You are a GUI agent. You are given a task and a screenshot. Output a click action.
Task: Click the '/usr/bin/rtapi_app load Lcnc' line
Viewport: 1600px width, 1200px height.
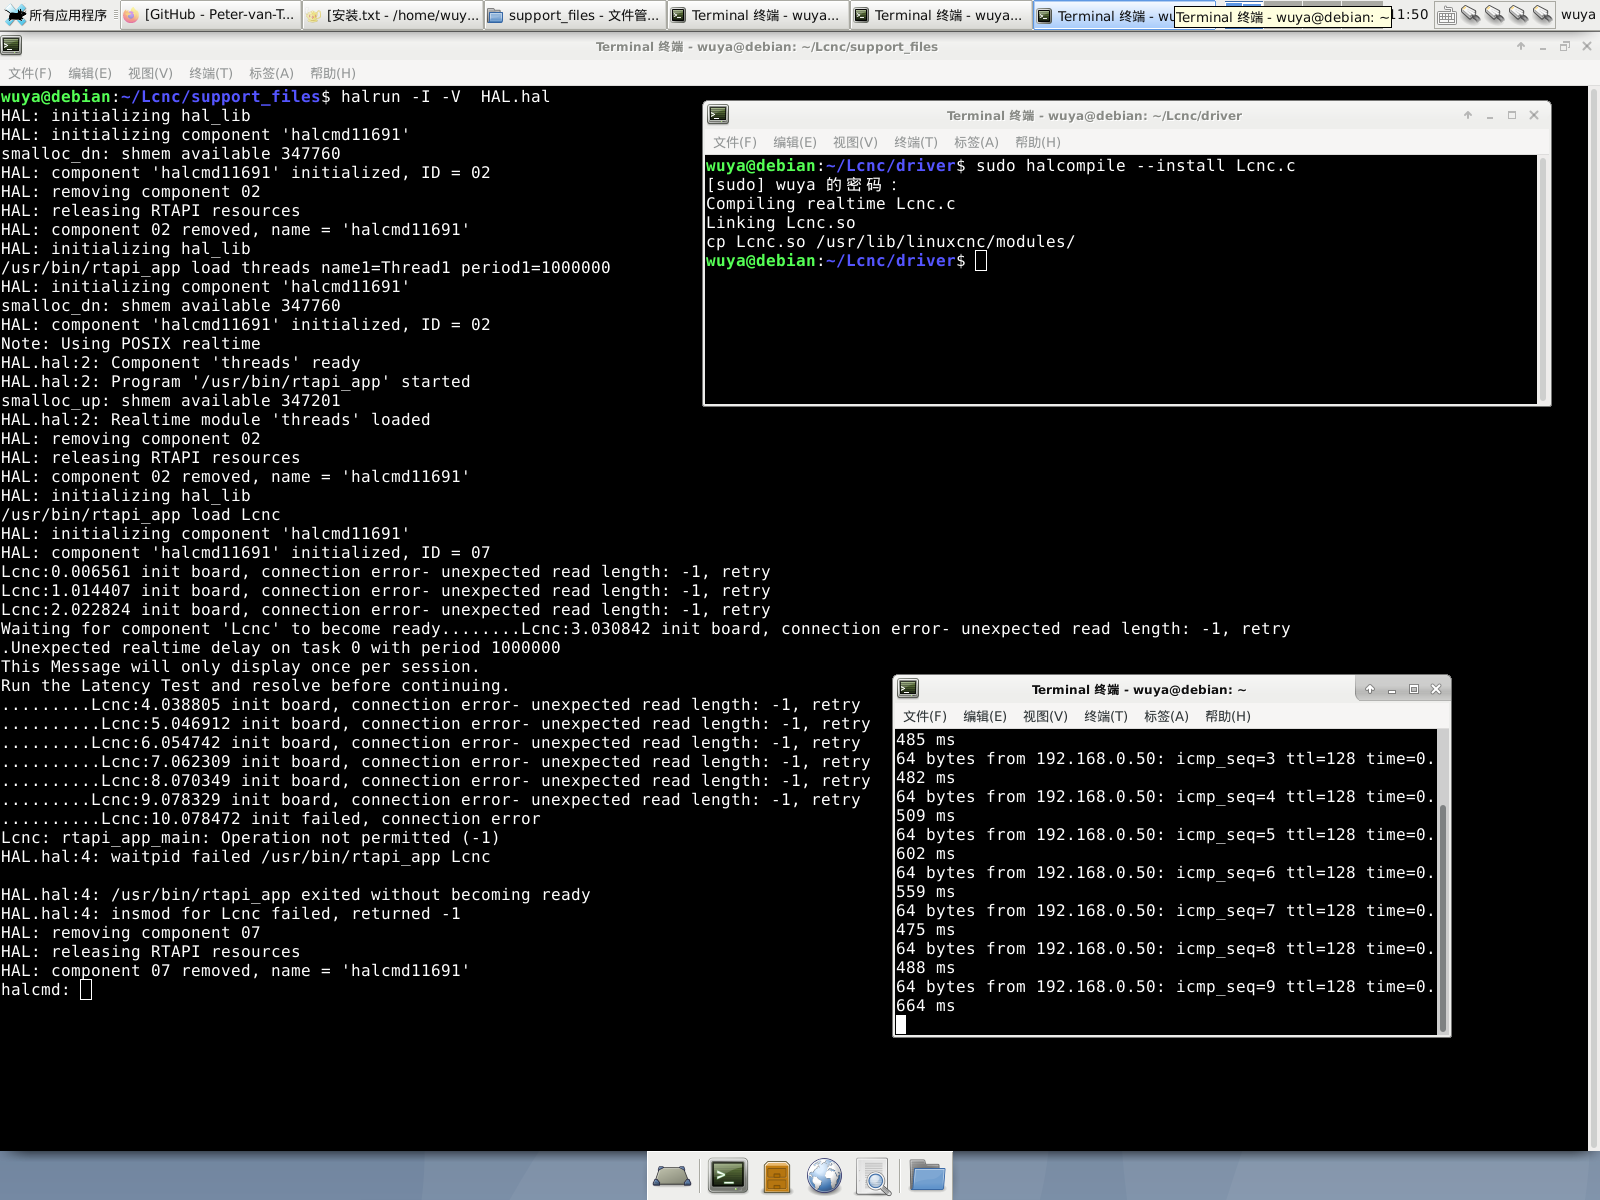pos(141,515)
